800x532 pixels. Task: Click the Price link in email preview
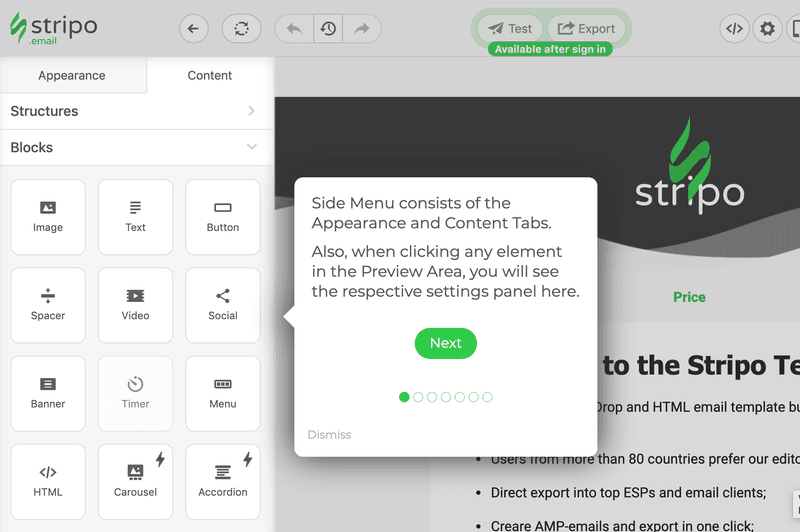689,297
